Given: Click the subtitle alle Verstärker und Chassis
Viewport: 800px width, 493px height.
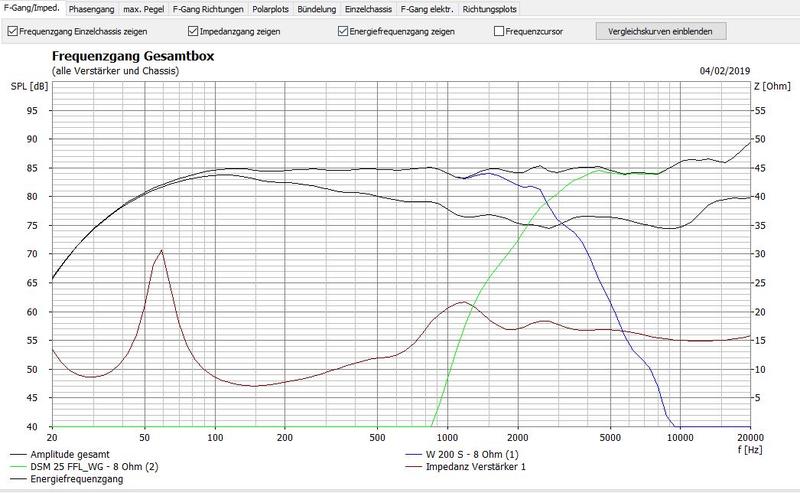Looking at the screenshot, I should (x=115, y=71).
